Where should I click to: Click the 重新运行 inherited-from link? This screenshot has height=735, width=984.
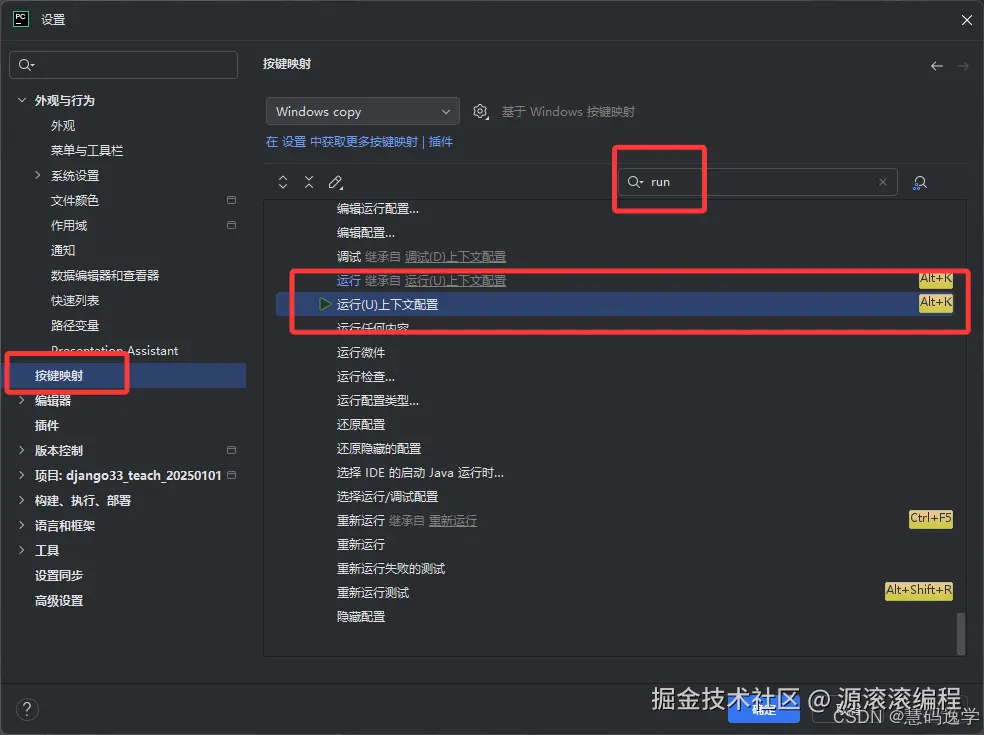click(452, 520)
